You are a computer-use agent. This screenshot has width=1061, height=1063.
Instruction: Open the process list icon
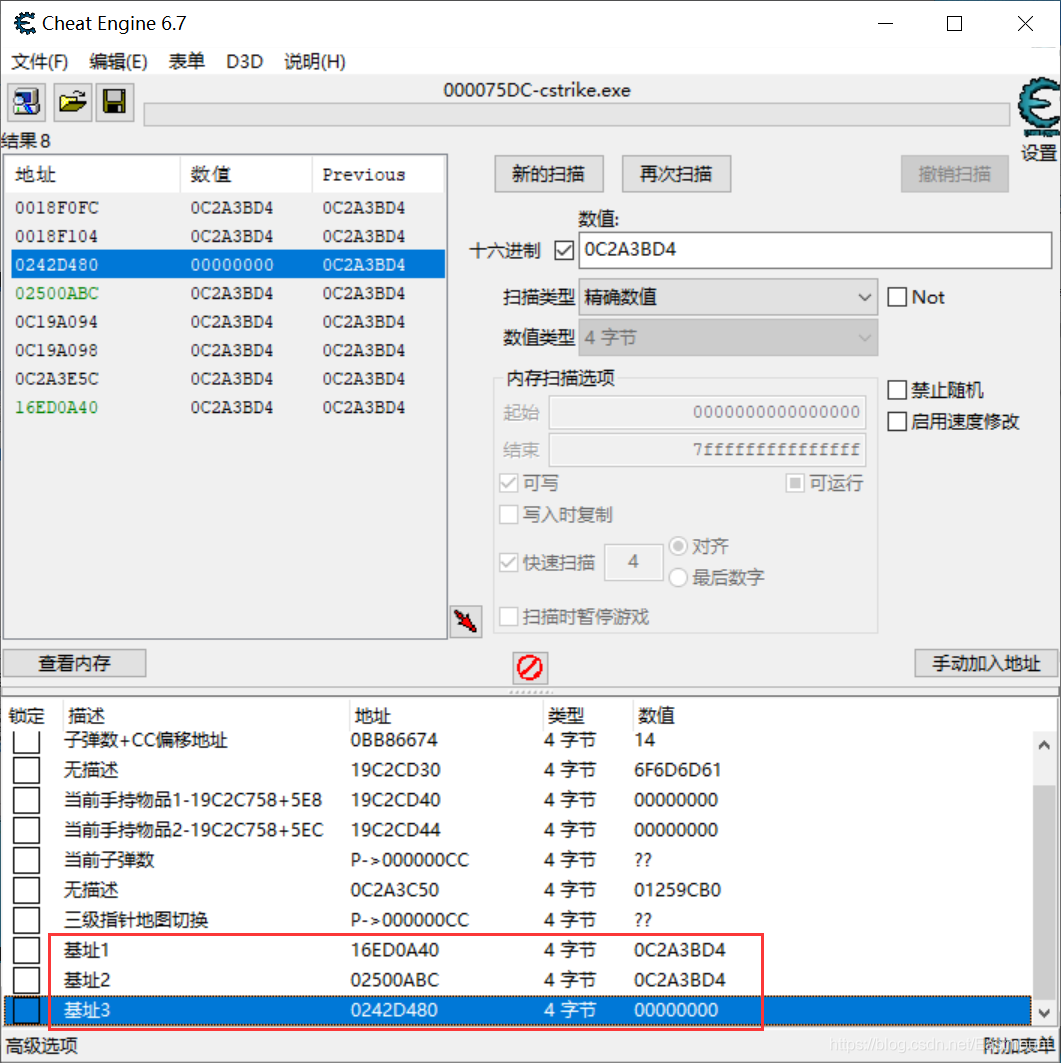[x=26, y=102]
